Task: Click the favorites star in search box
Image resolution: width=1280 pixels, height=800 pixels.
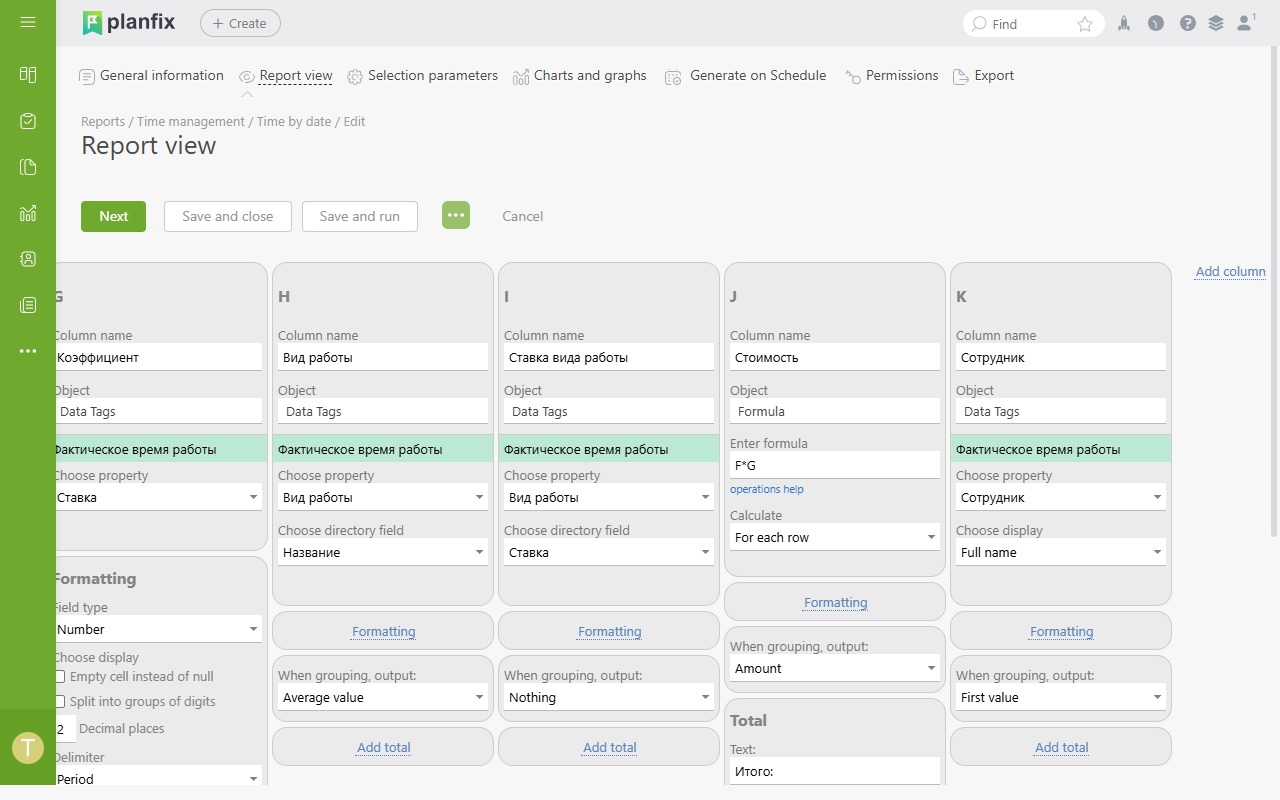Action: coord(1085,24)
